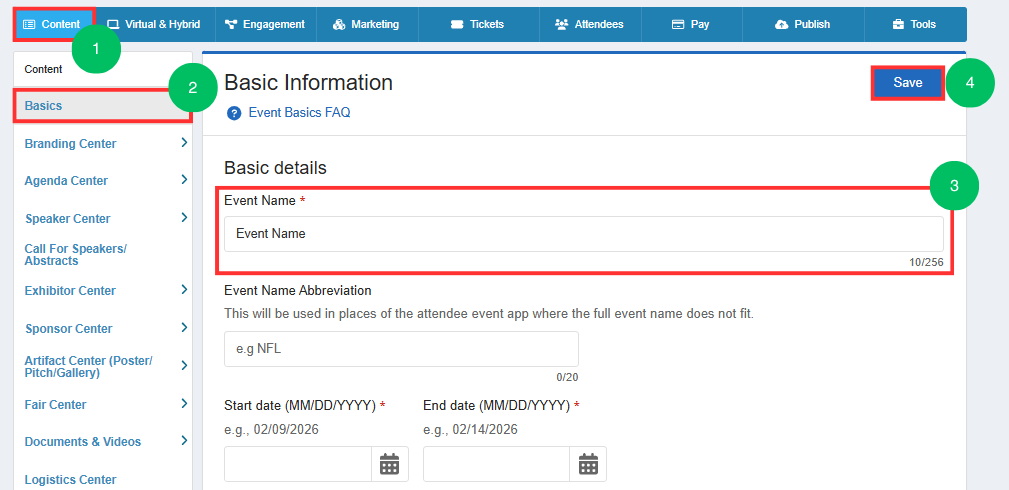Expand the Sponsor Center chevron
The image size is (1009, 490).
click(x=184, y=327)
